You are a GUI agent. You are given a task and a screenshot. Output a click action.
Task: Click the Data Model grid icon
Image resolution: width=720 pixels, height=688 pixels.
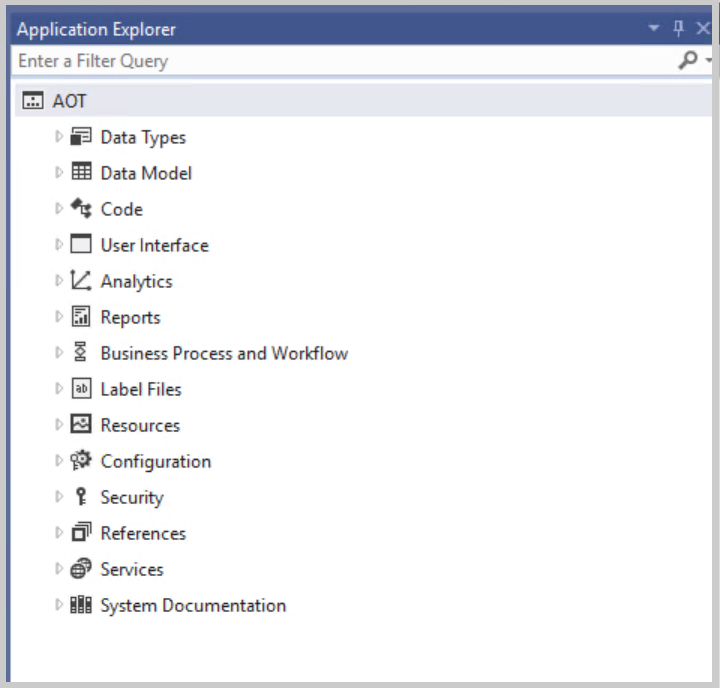pyautogui.click(x=81, y=172)
